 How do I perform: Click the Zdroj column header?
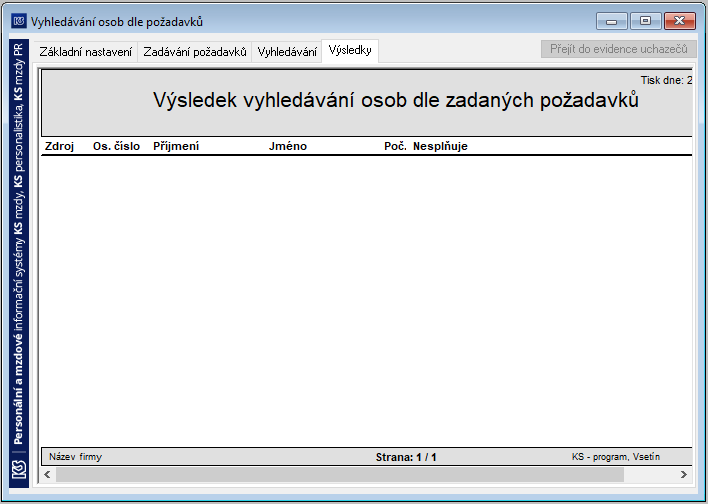[x=60, y=146]
